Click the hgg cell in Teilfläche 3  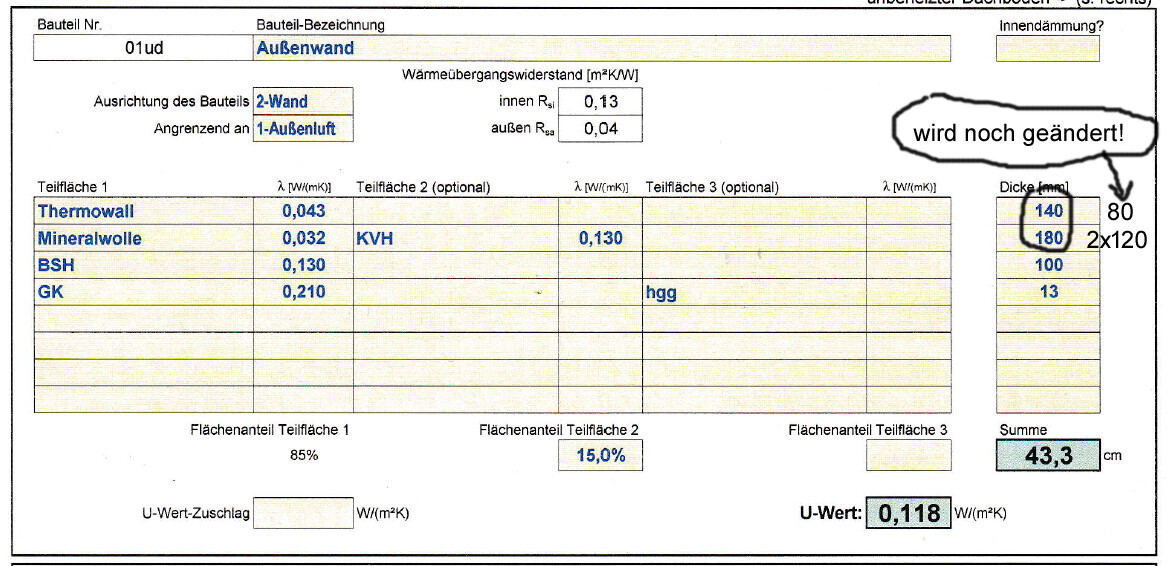click(x=754, y=292)
